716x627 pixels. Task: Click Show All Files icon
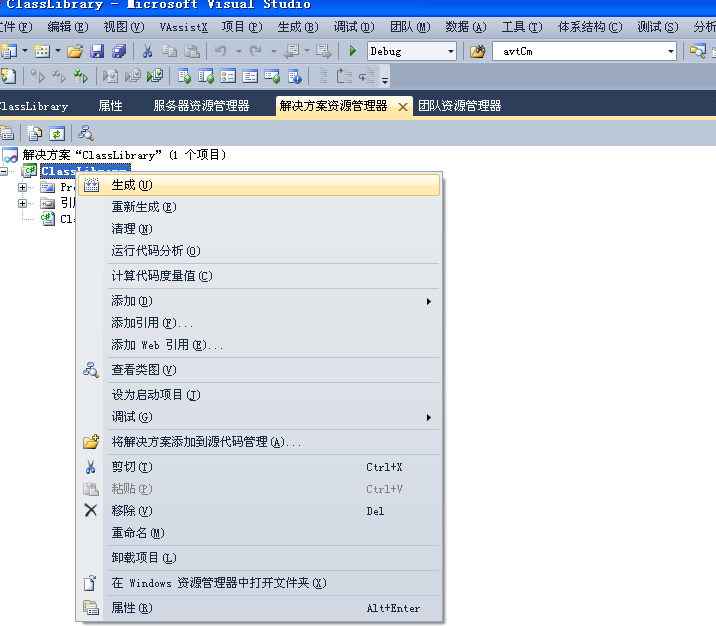pos(34,133)
